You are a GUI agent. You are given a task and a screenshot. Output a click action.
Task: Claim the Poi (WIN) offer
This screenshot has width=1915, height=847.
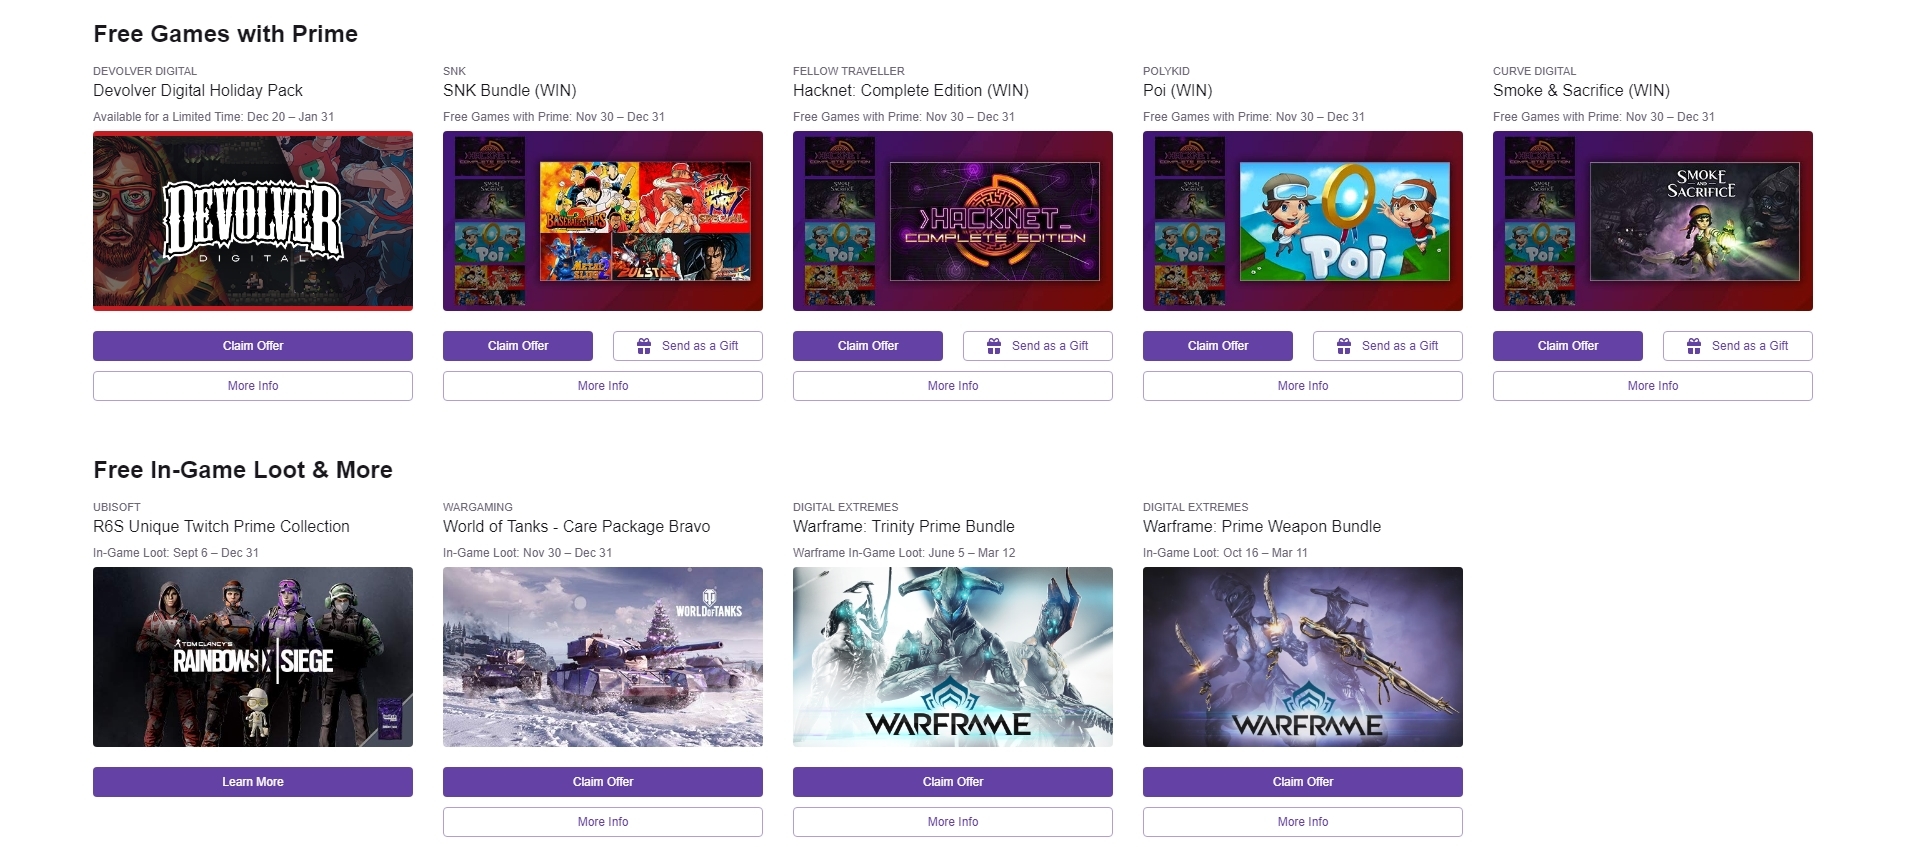pos(1218,346)
